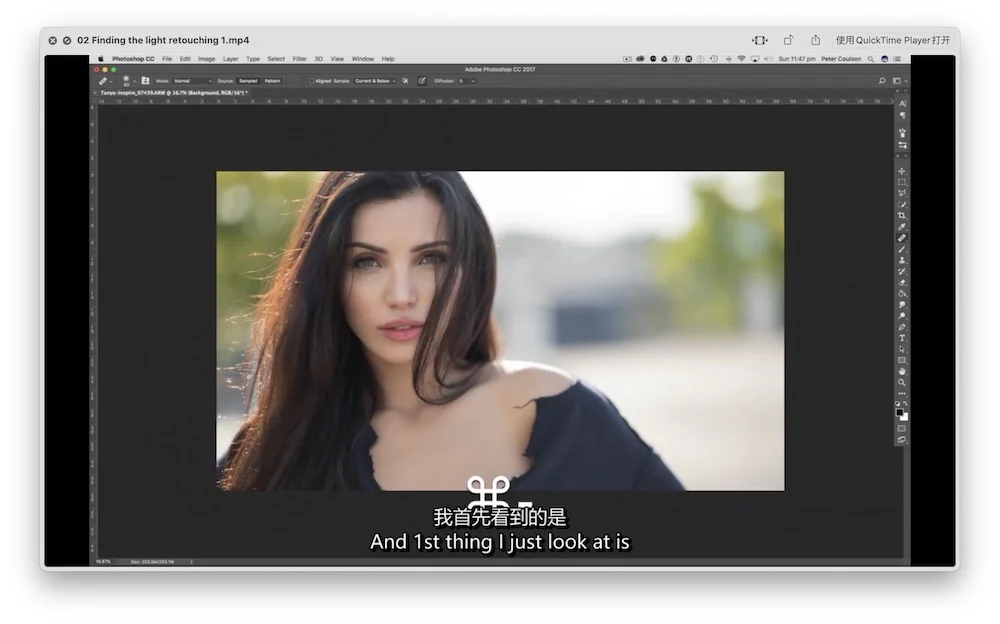Viewport: 1000px width, 624px height.
Task: Open the Mode dropdown set to Normal
Action: [x=192, y=80]
